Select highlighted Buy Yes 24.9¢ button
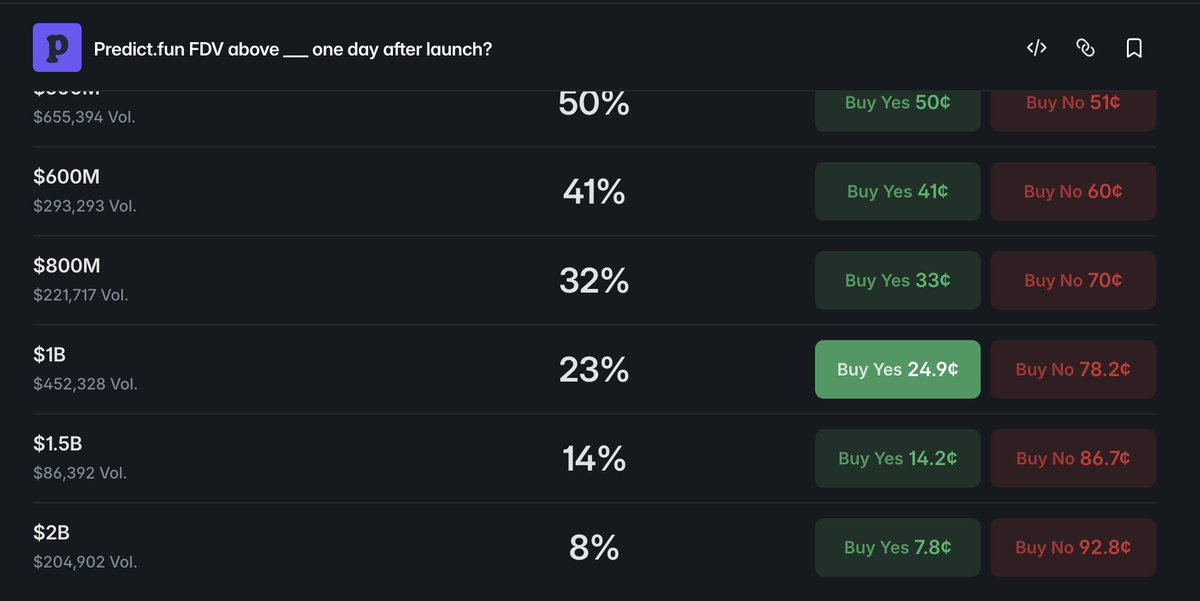This screenshot has width=1200, height=601. (x=898, y=369)
